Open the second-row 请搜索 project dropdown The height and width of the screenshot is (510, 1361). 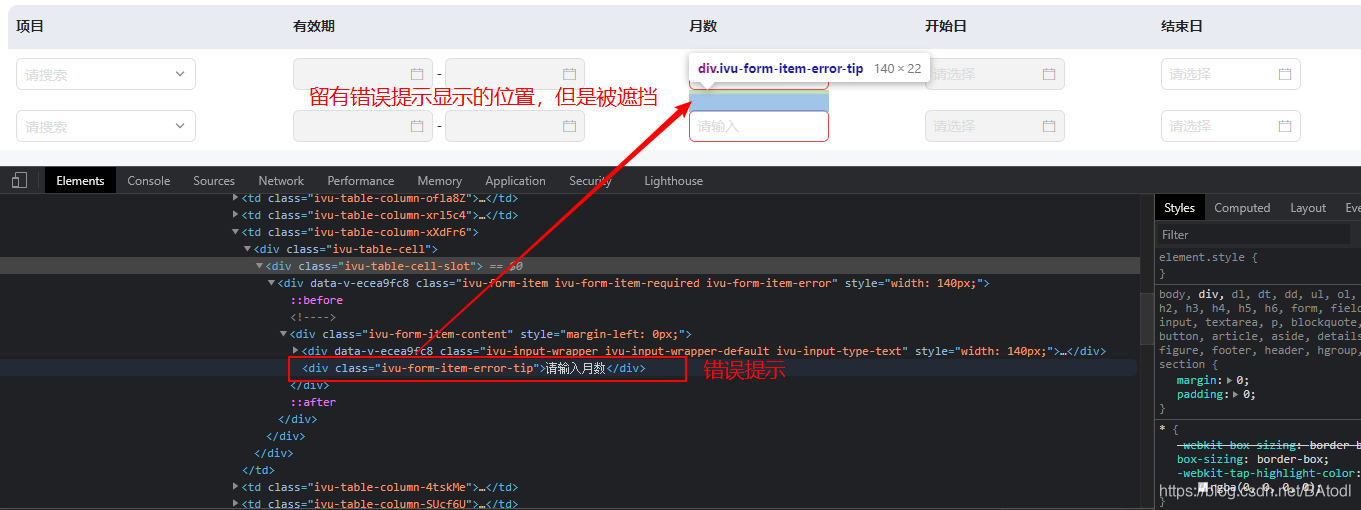(106, 126)
